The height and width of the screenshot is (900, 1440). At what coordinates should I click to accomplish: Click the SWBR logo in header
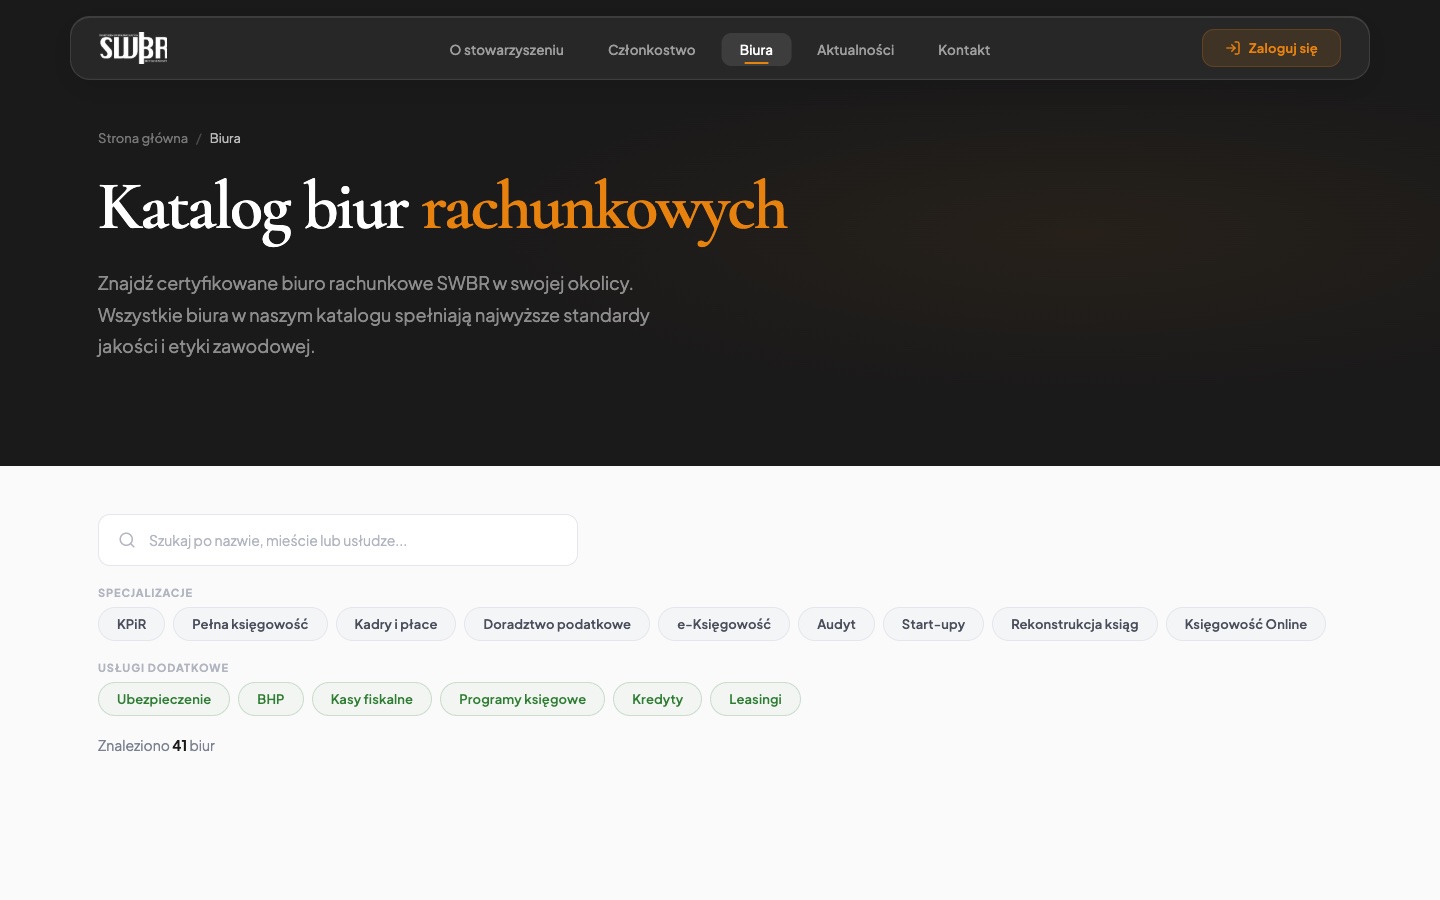click(133, 48)
